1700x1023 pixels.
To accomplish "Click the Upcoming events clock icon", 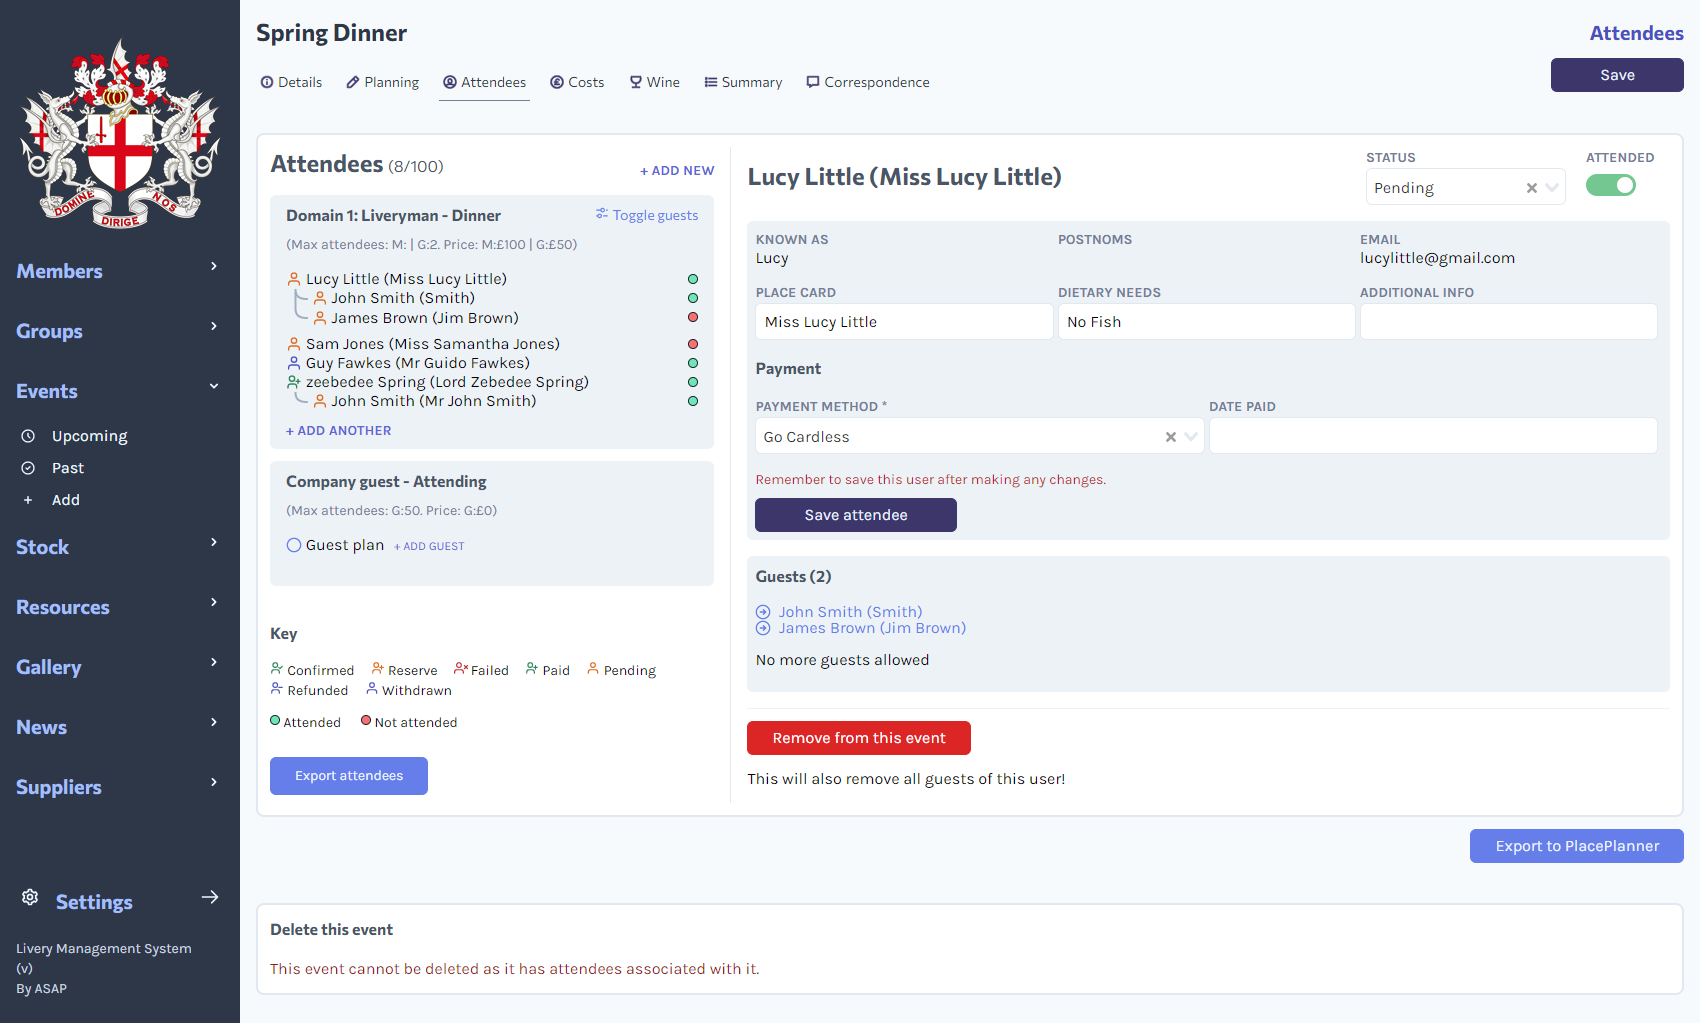I will (x=28, y=435).
